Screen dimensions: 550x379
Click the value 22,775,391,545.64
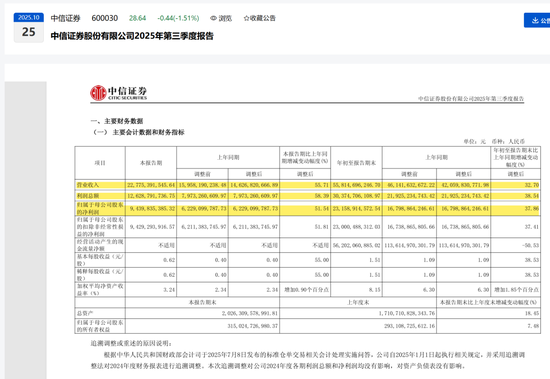pos(151,185)
